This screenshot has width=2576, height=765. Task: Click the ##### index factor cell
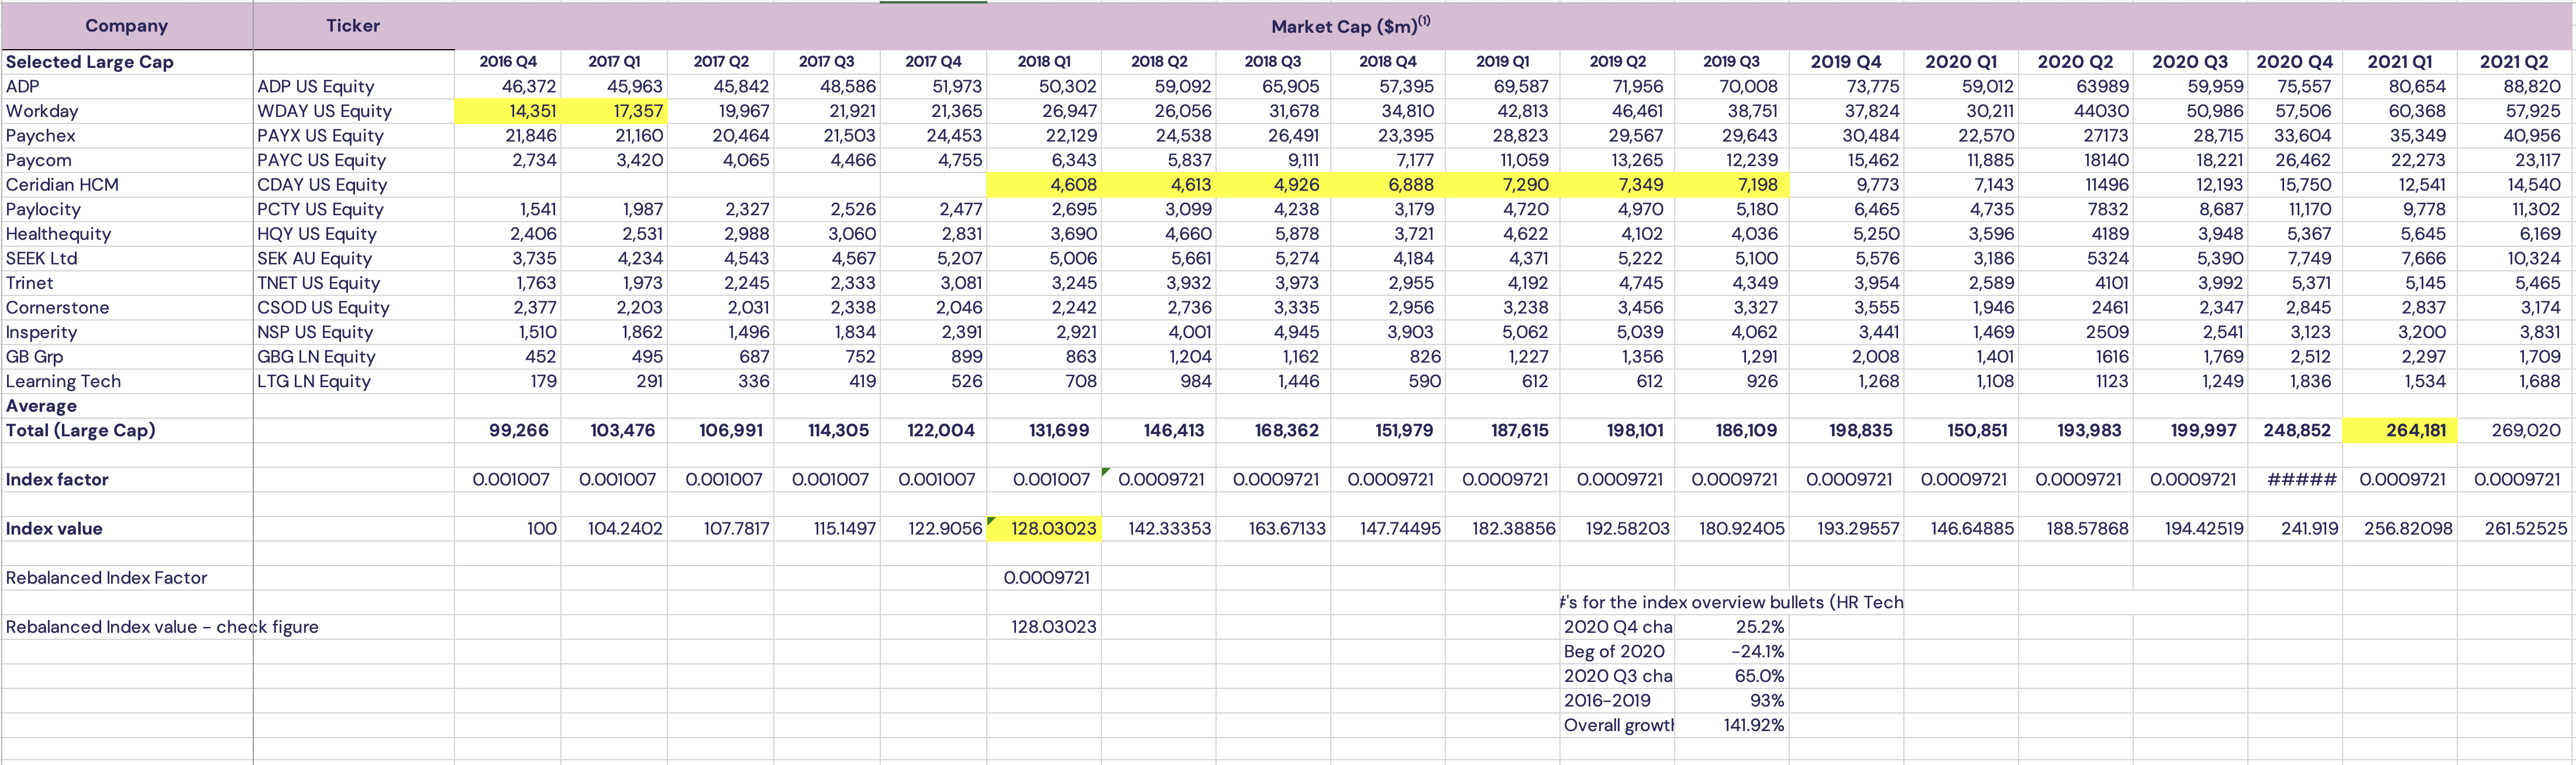tap(2295, 479)
